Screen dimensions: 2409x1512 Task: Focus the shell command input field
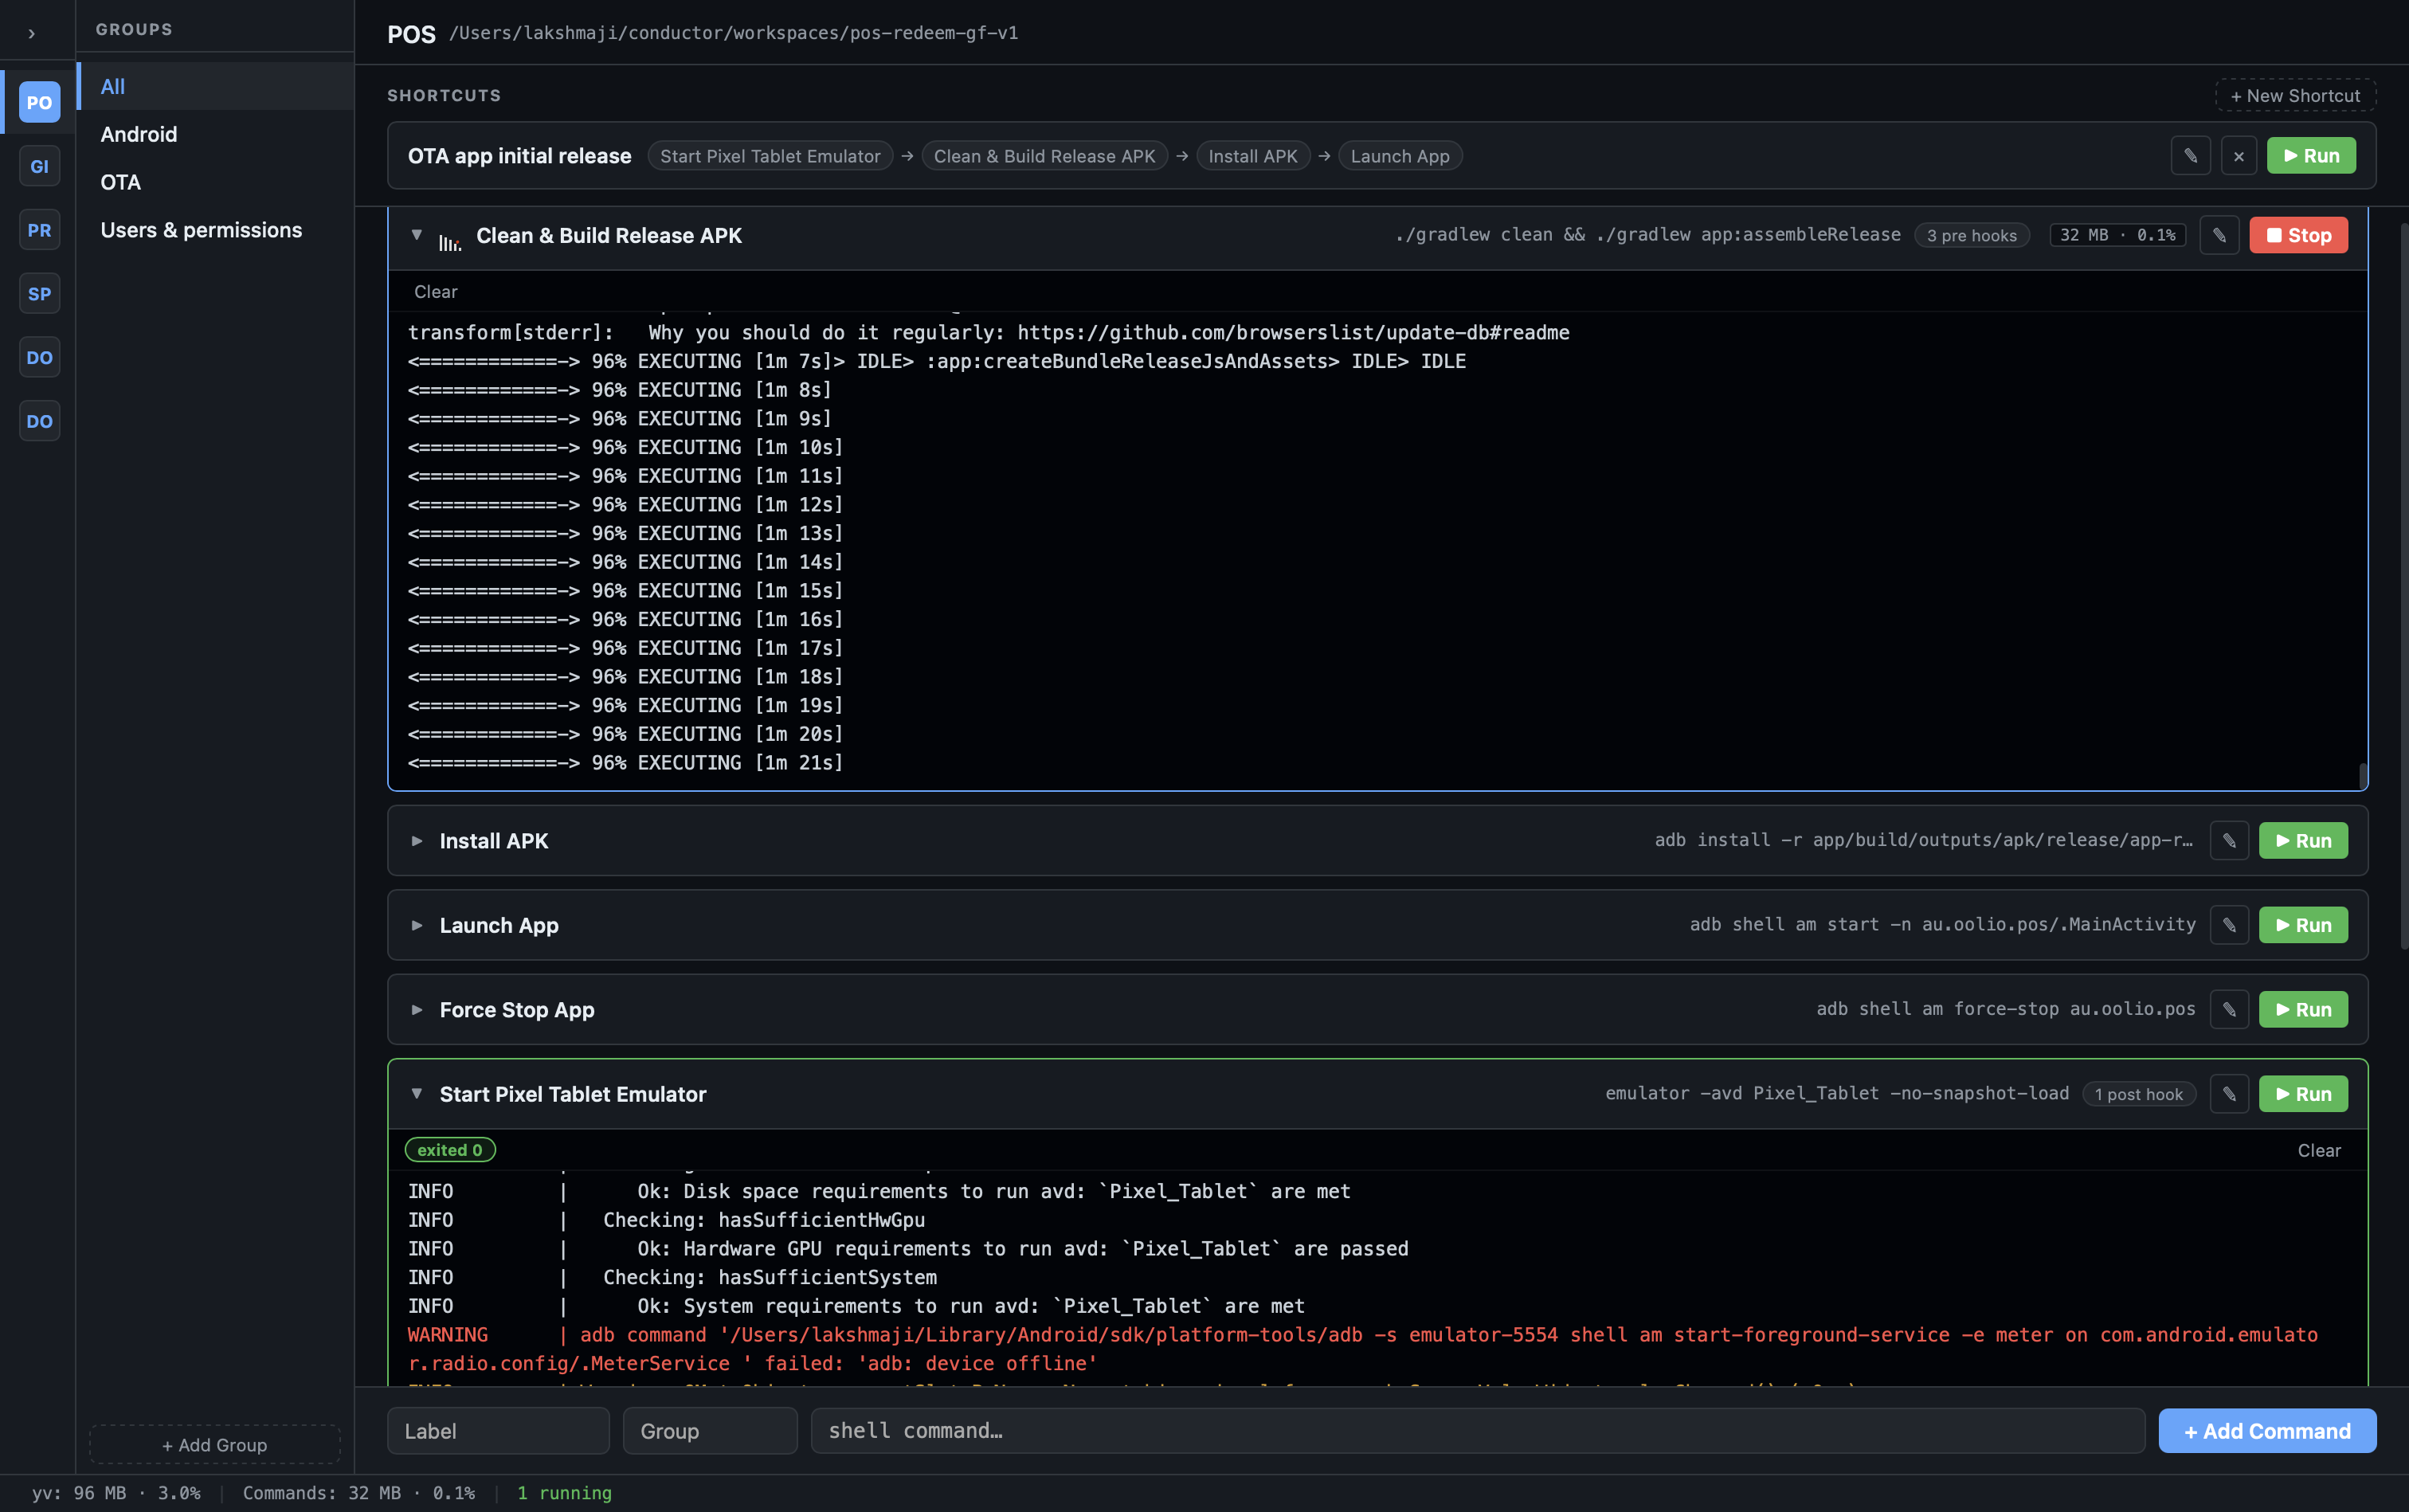coord(1478,1431)
